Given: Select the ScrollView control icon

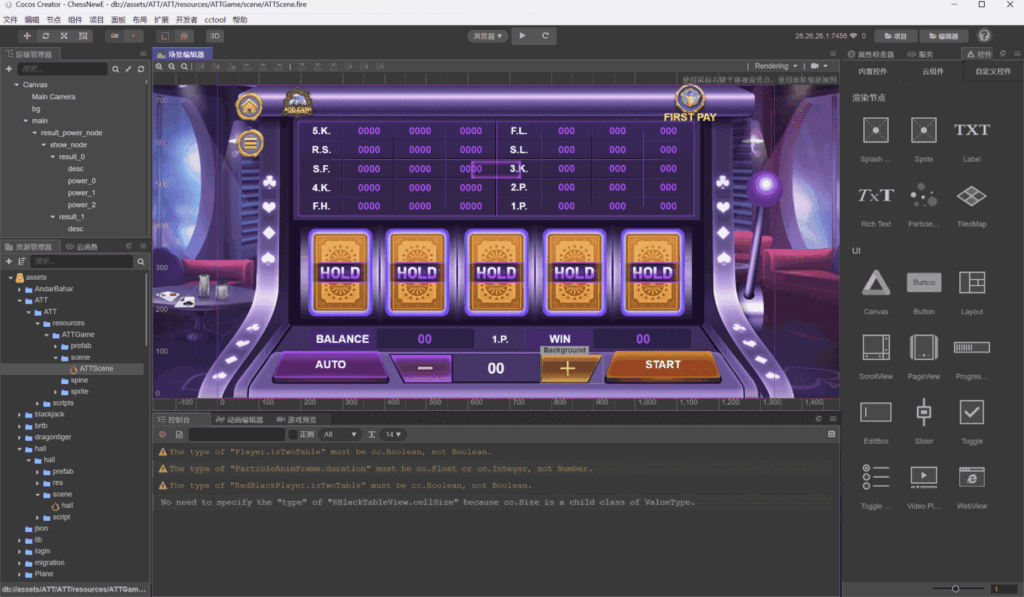Looking at the screenshot, I should [875, 345].
